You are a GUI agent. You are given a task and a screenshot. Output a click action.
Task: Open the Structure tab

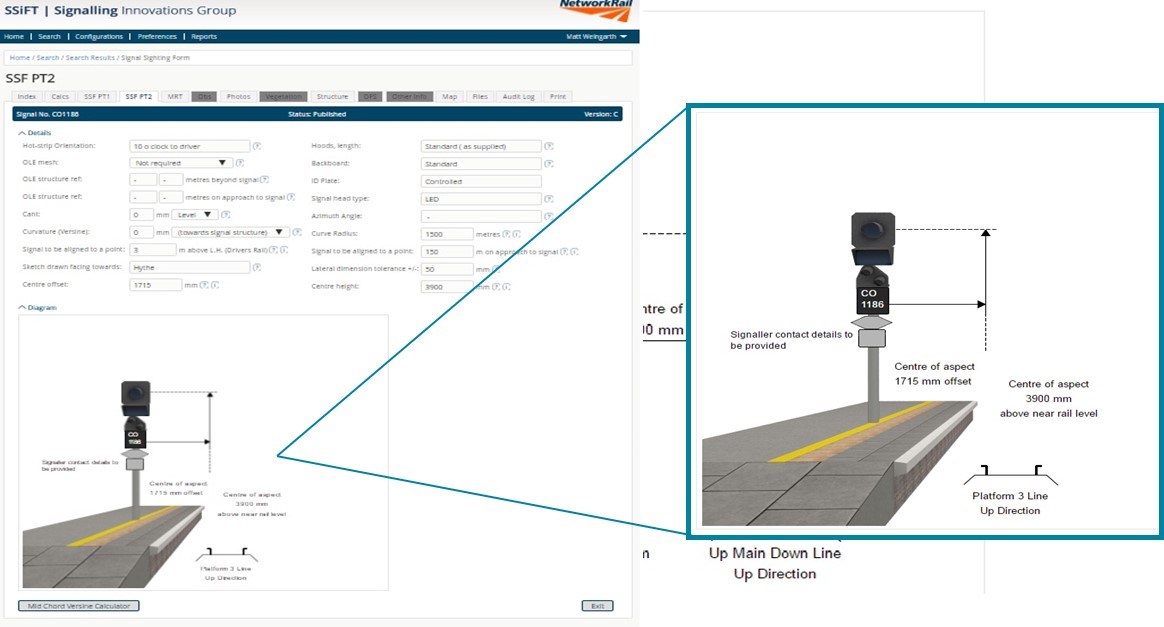coord(333,96)
